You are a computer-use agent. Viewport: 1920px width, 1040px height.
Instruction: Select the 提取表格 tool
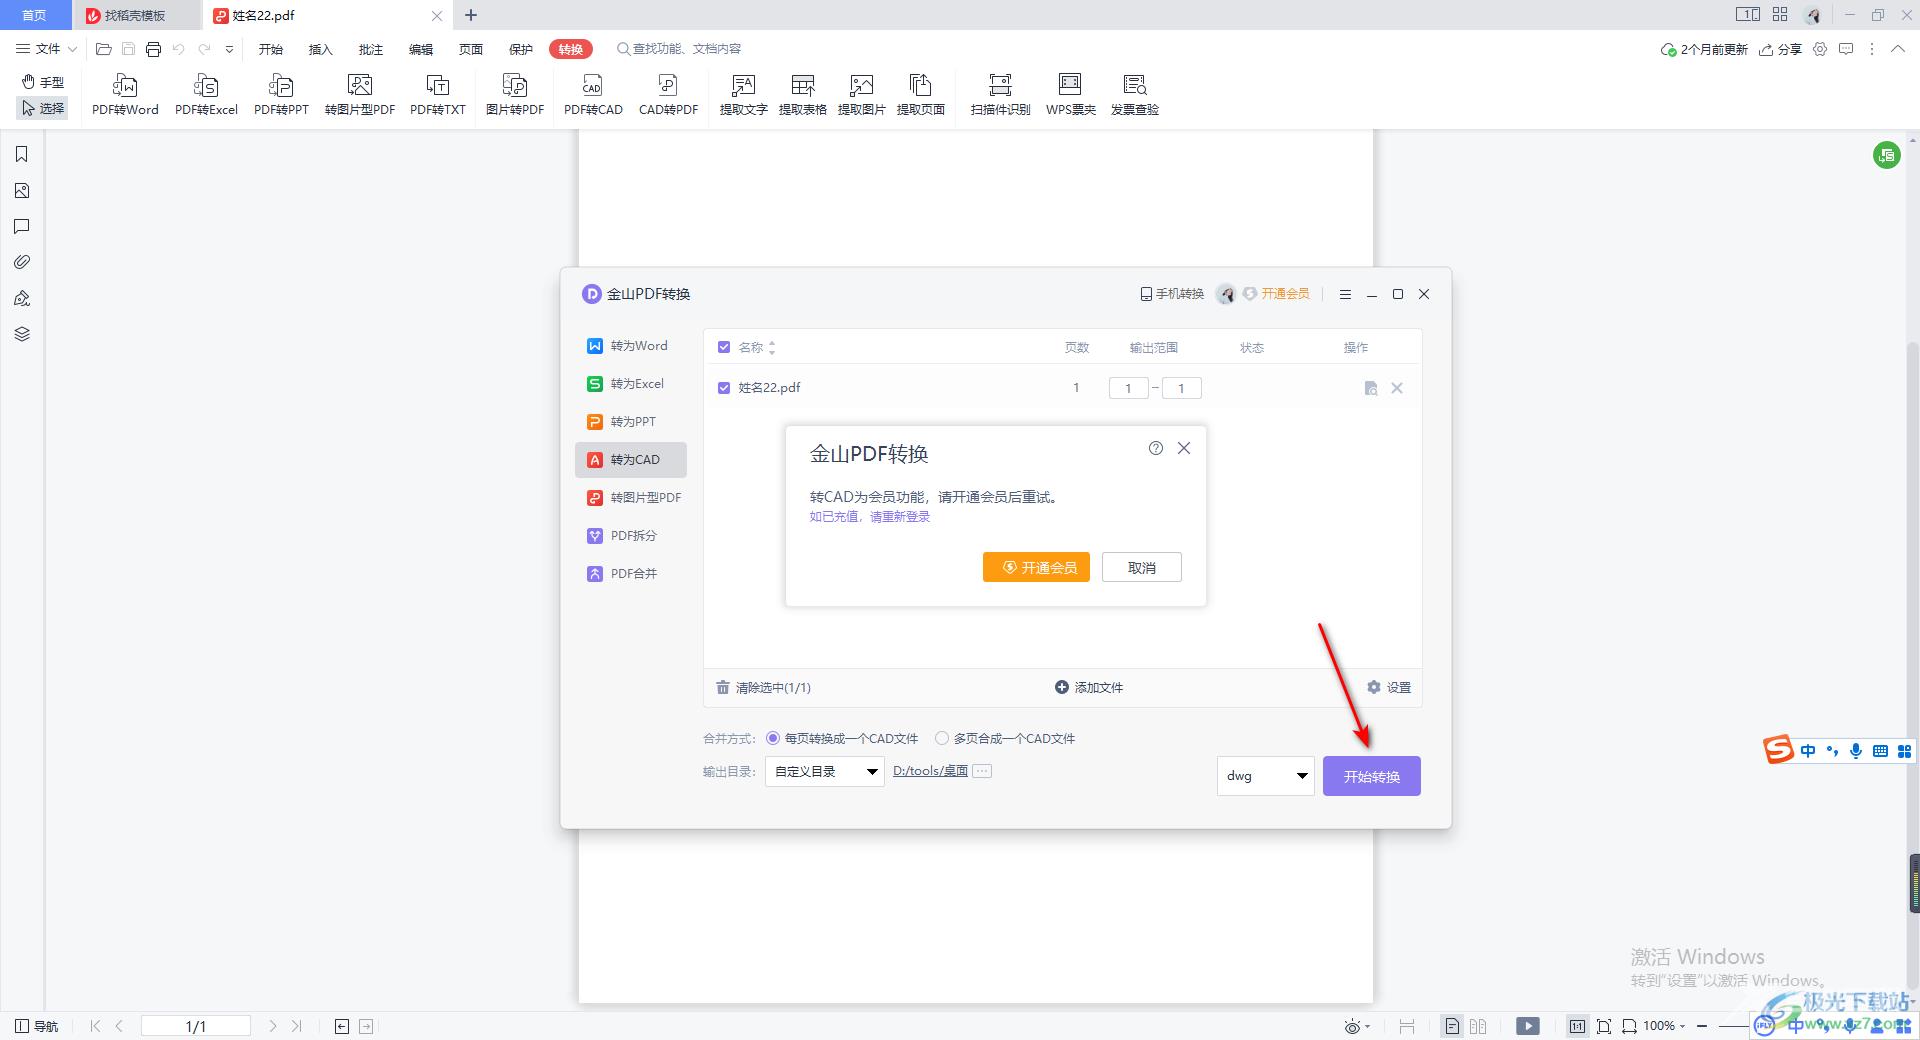click(x=802, y=95)
